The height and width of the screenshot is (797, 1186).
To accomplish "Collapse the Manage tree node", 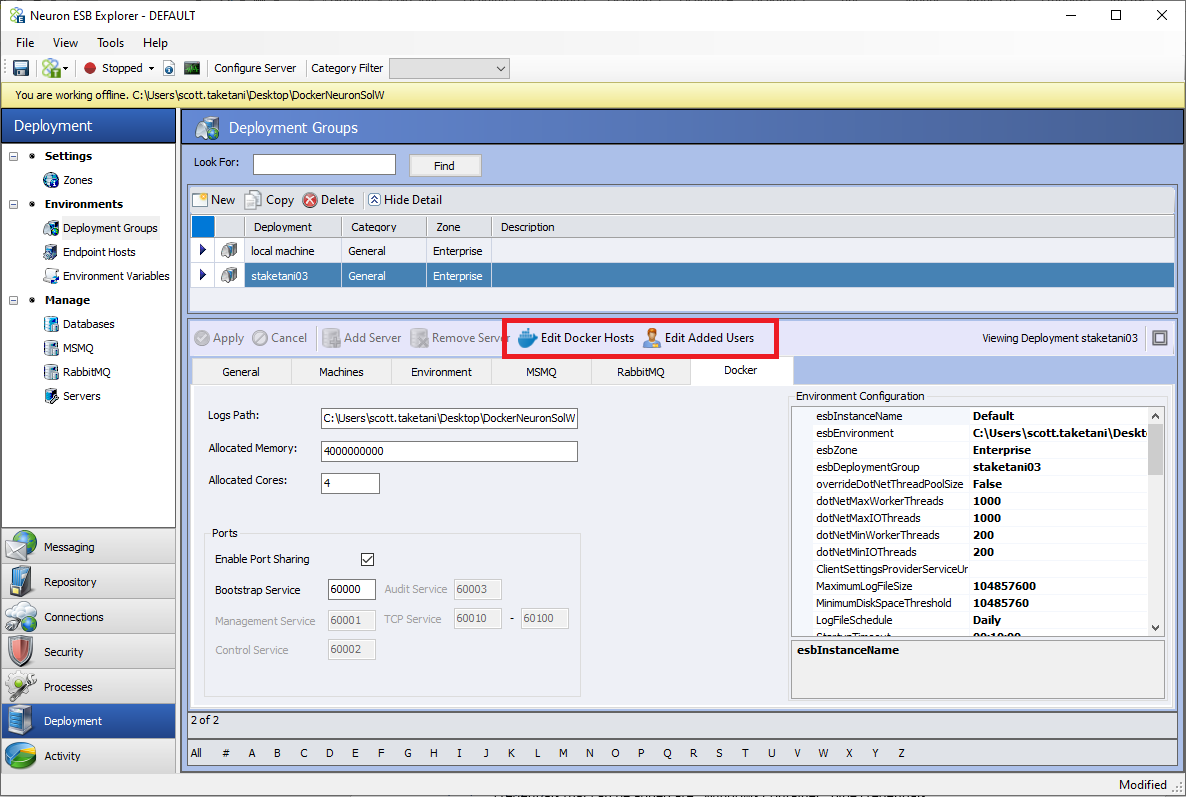I will click(x=14, y=300).
